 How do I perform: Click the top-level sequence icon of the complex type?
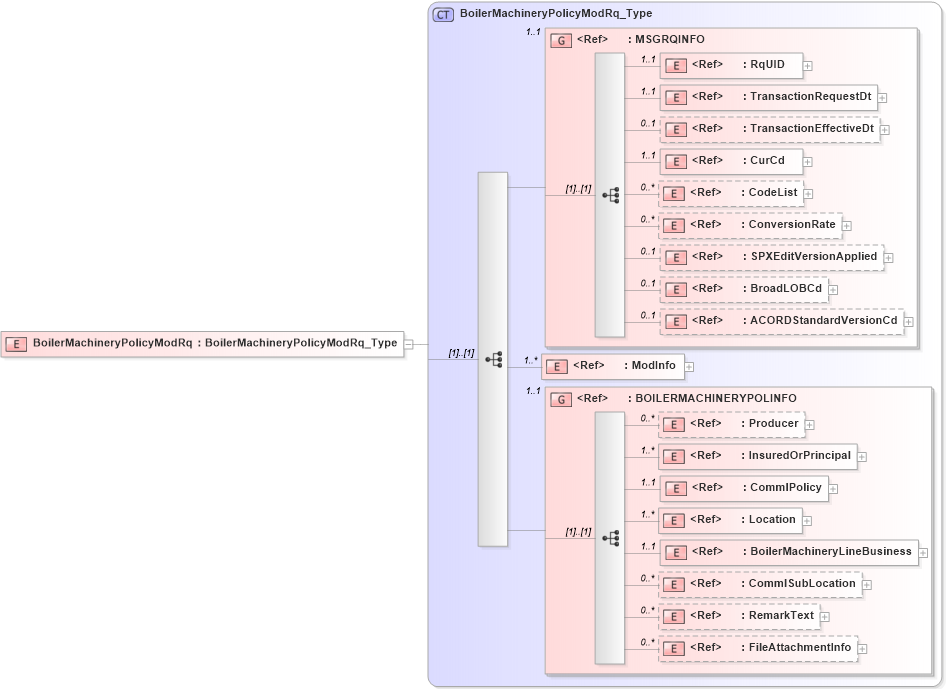(x=492, y=359)
